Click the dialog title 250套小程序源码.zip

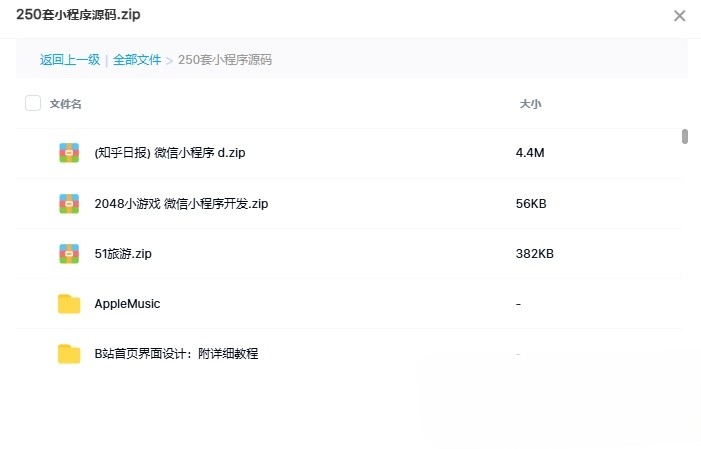click(78, 14)
